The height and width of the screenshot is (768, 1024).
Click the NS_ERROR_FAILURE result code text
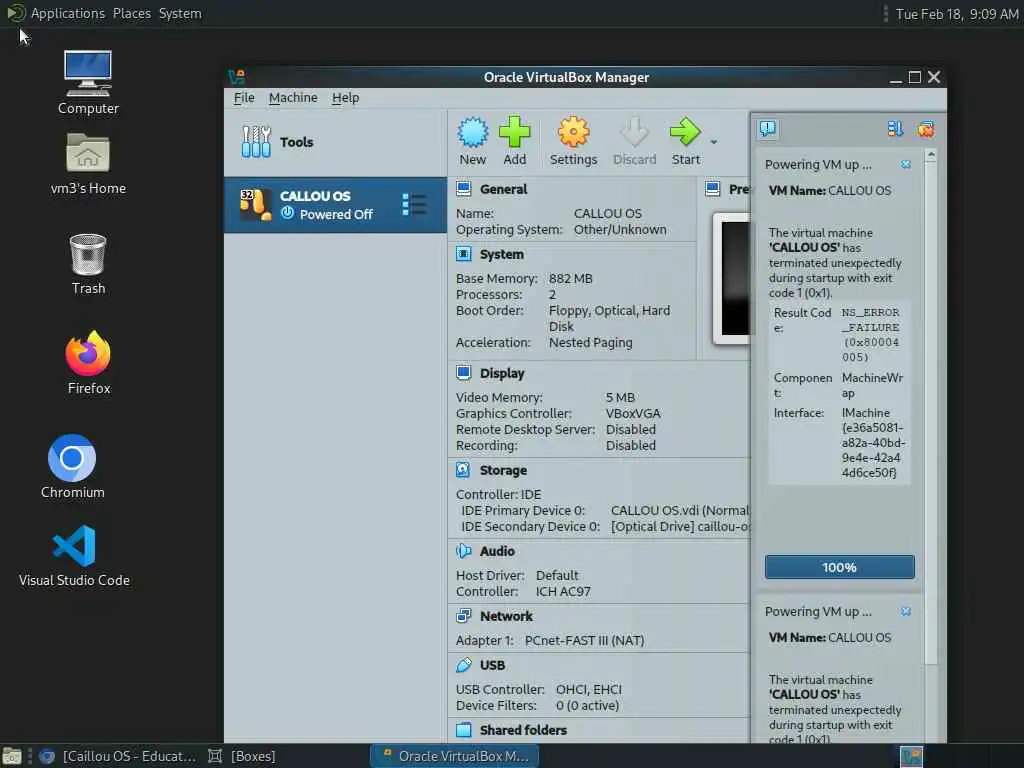pyautogui.click(x=871, y=335)
